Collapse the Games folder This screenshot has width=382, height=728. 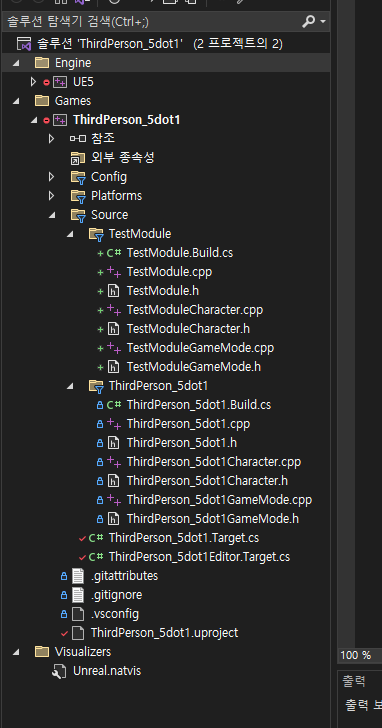(16, 101)
